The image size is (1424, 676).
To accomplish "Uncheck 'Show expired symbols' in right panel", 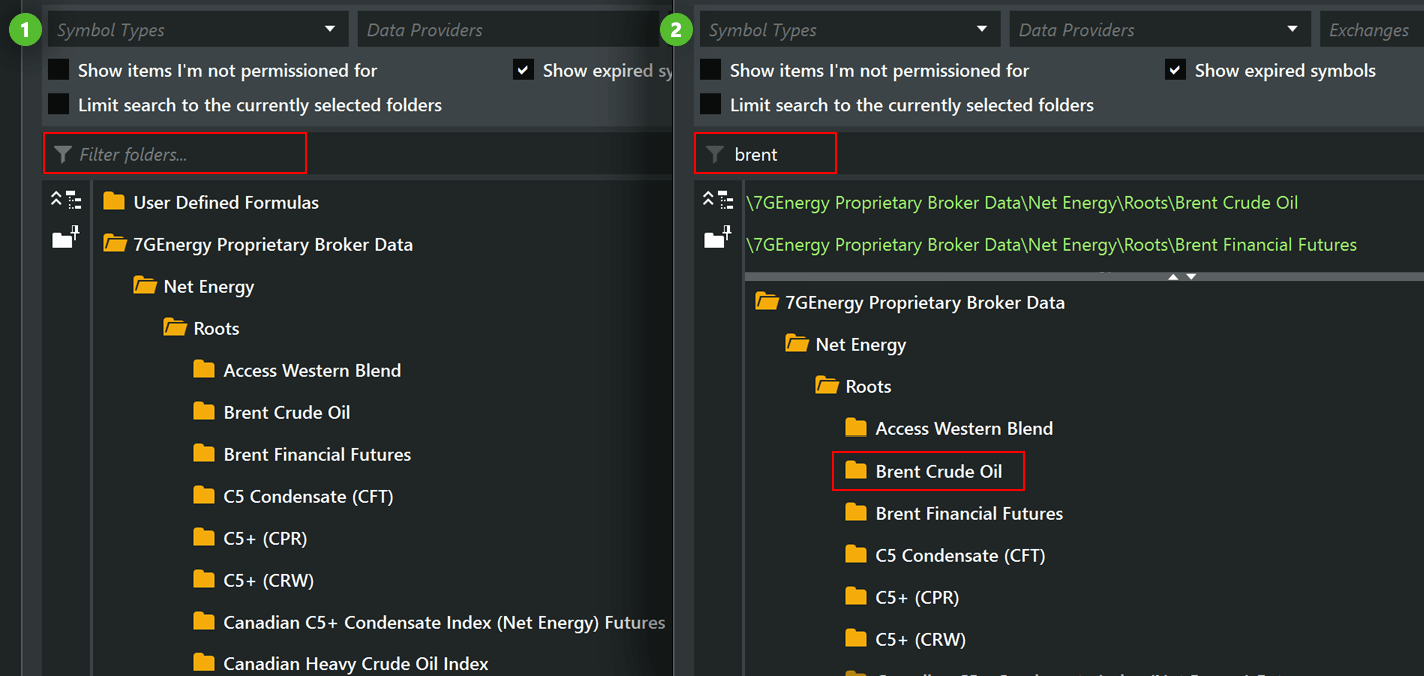I will [x=1175, y=70].
